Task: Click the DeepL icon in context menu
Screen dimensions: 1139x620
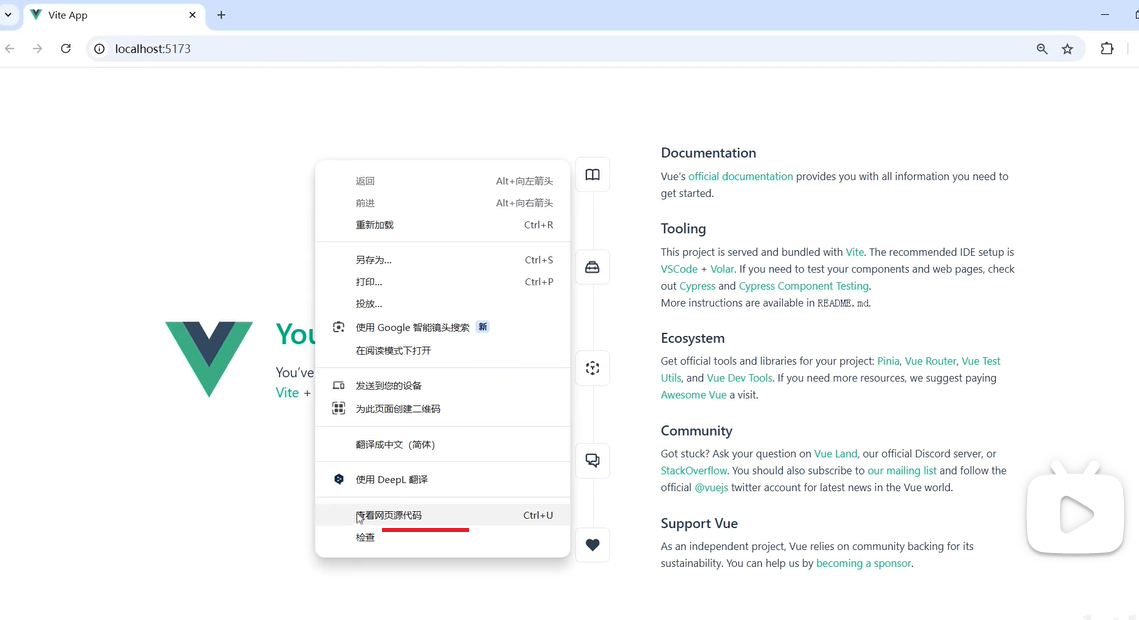Action: tap(339, 479)
